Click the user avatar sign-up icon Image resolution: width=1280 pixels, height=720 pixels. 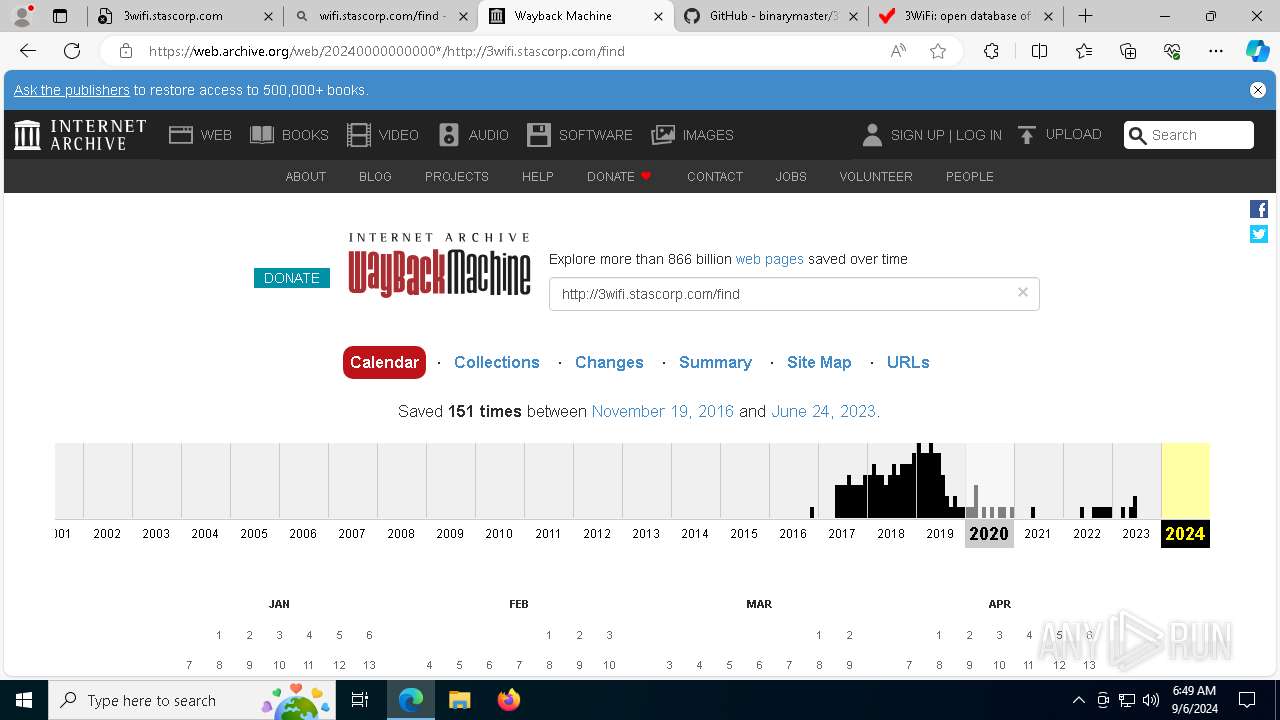pyautogui.click(x=872, y=135)
